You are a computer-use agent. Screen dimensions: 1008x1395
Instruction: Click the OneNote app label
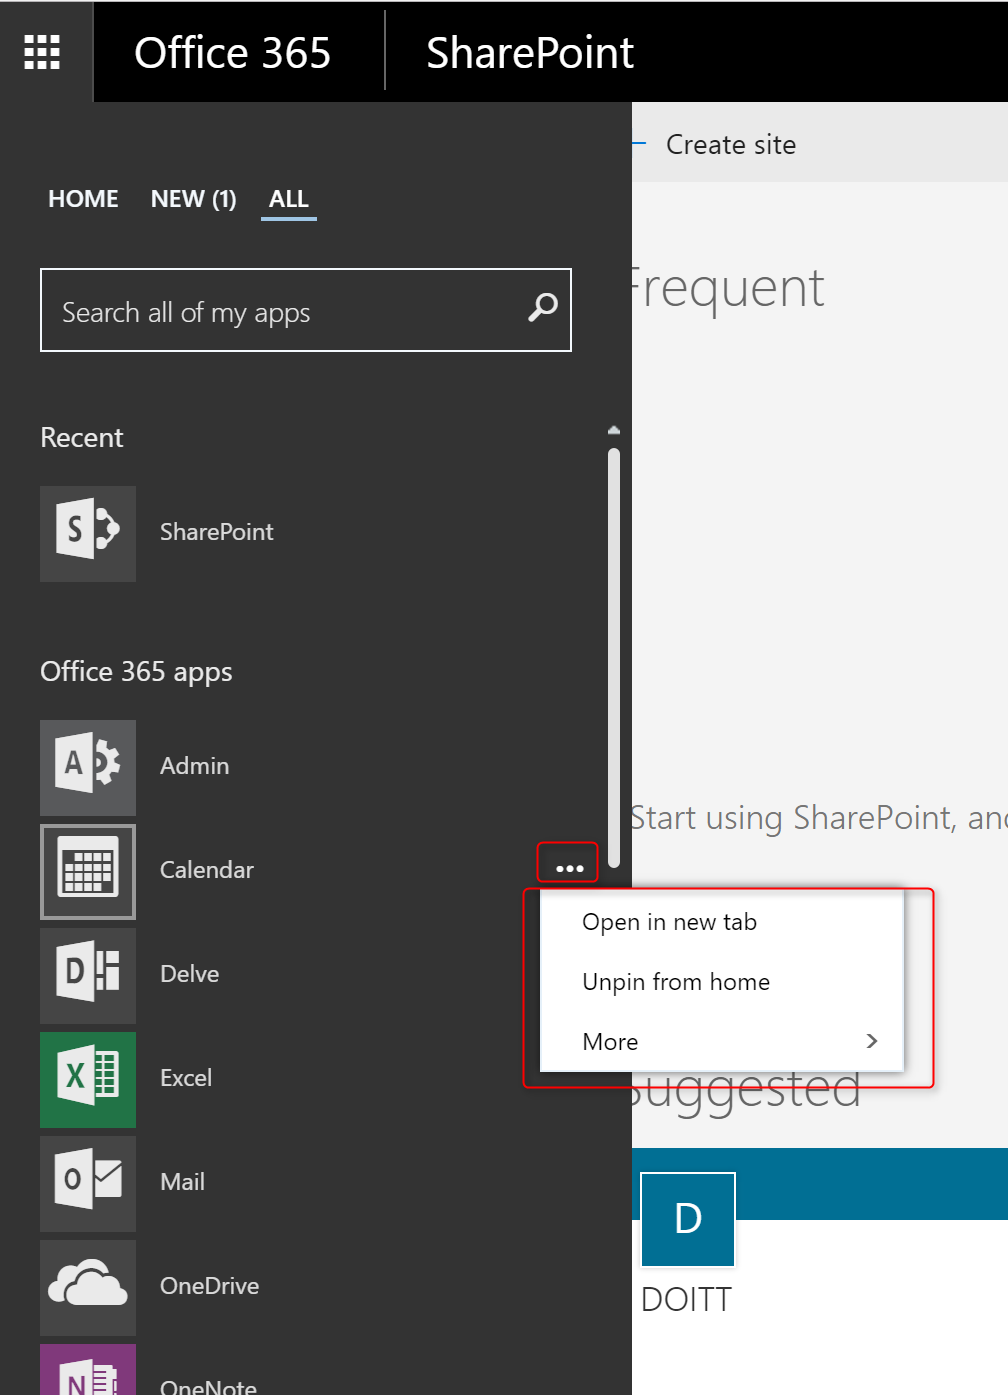pos(209,1386)
